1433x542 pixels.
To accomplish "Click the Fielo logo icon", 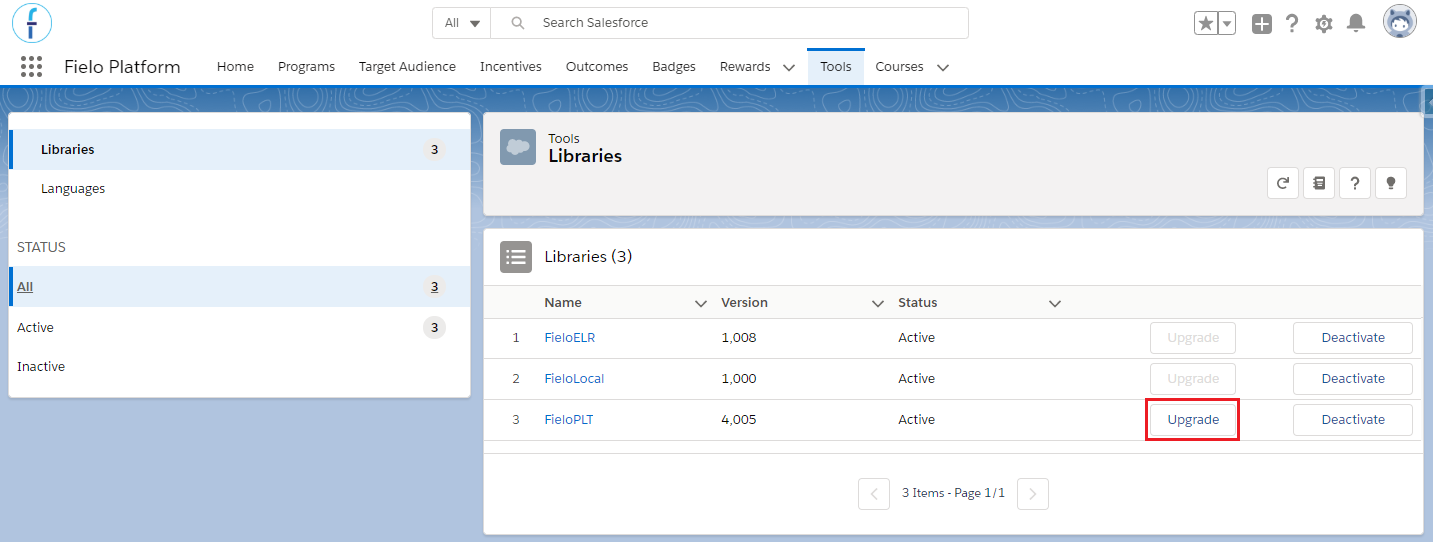I will [x=32, y=22].
